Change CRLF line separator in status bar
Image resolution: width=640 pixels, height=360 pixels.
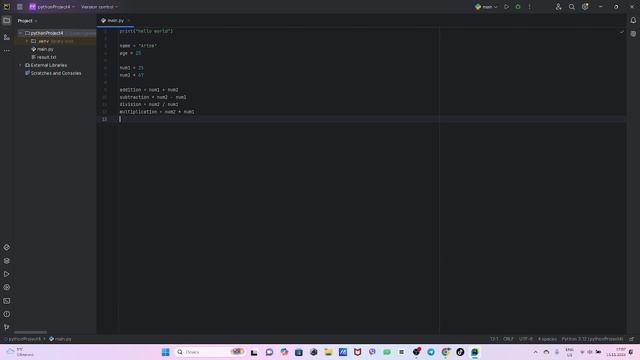[508, 339]
